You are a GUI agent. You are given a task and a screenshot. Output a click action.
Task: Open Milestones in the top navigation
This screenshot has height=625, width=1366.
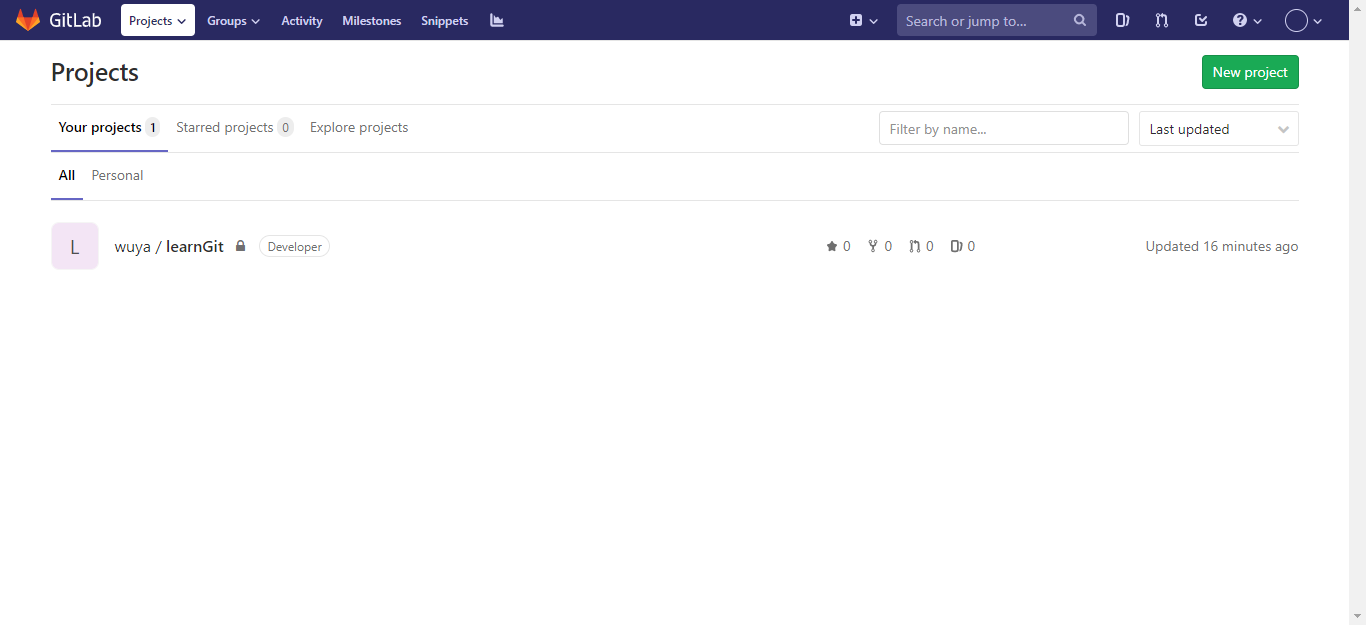[x=372, y=20]
